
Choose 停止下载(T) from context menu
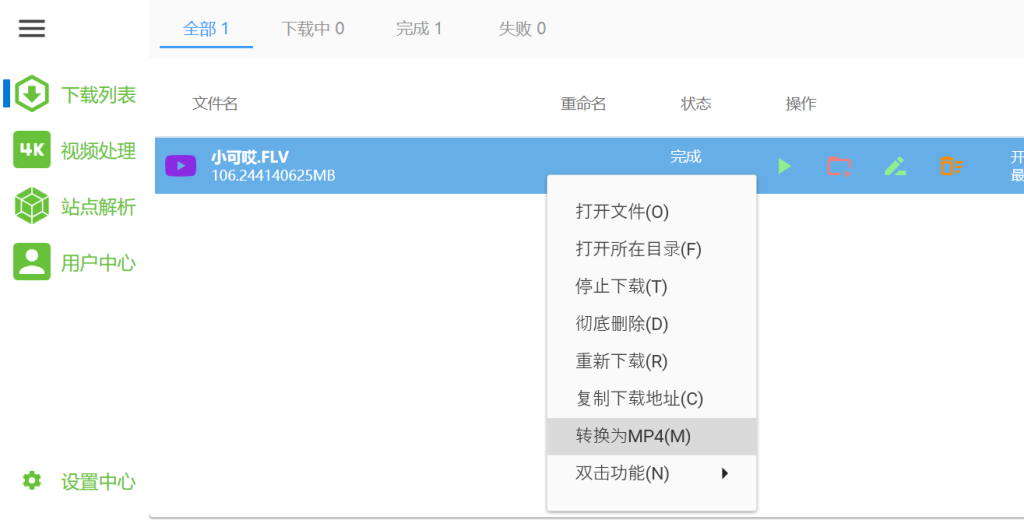pyautogui.click(x=652, y=286)
